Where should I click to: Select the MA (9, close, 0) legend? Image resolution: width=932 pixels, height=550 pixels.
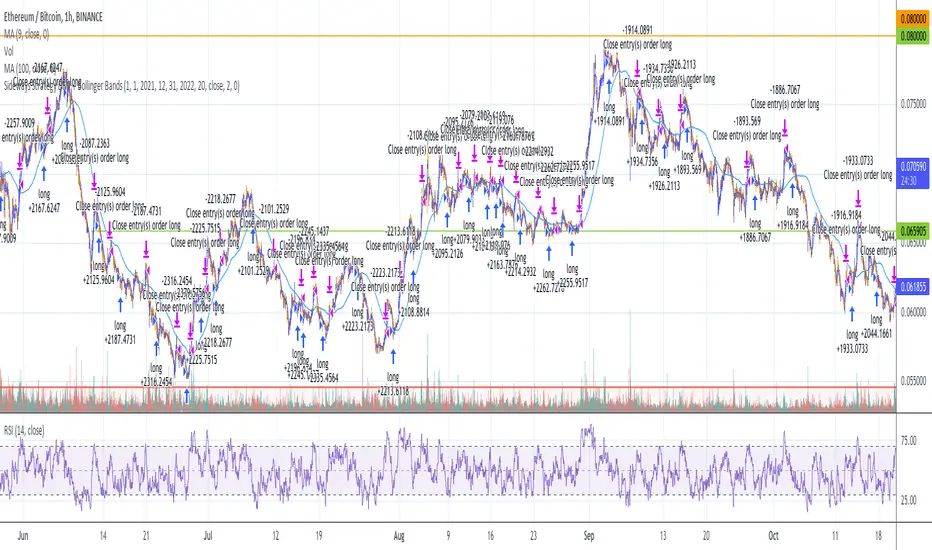pos(26,34)
